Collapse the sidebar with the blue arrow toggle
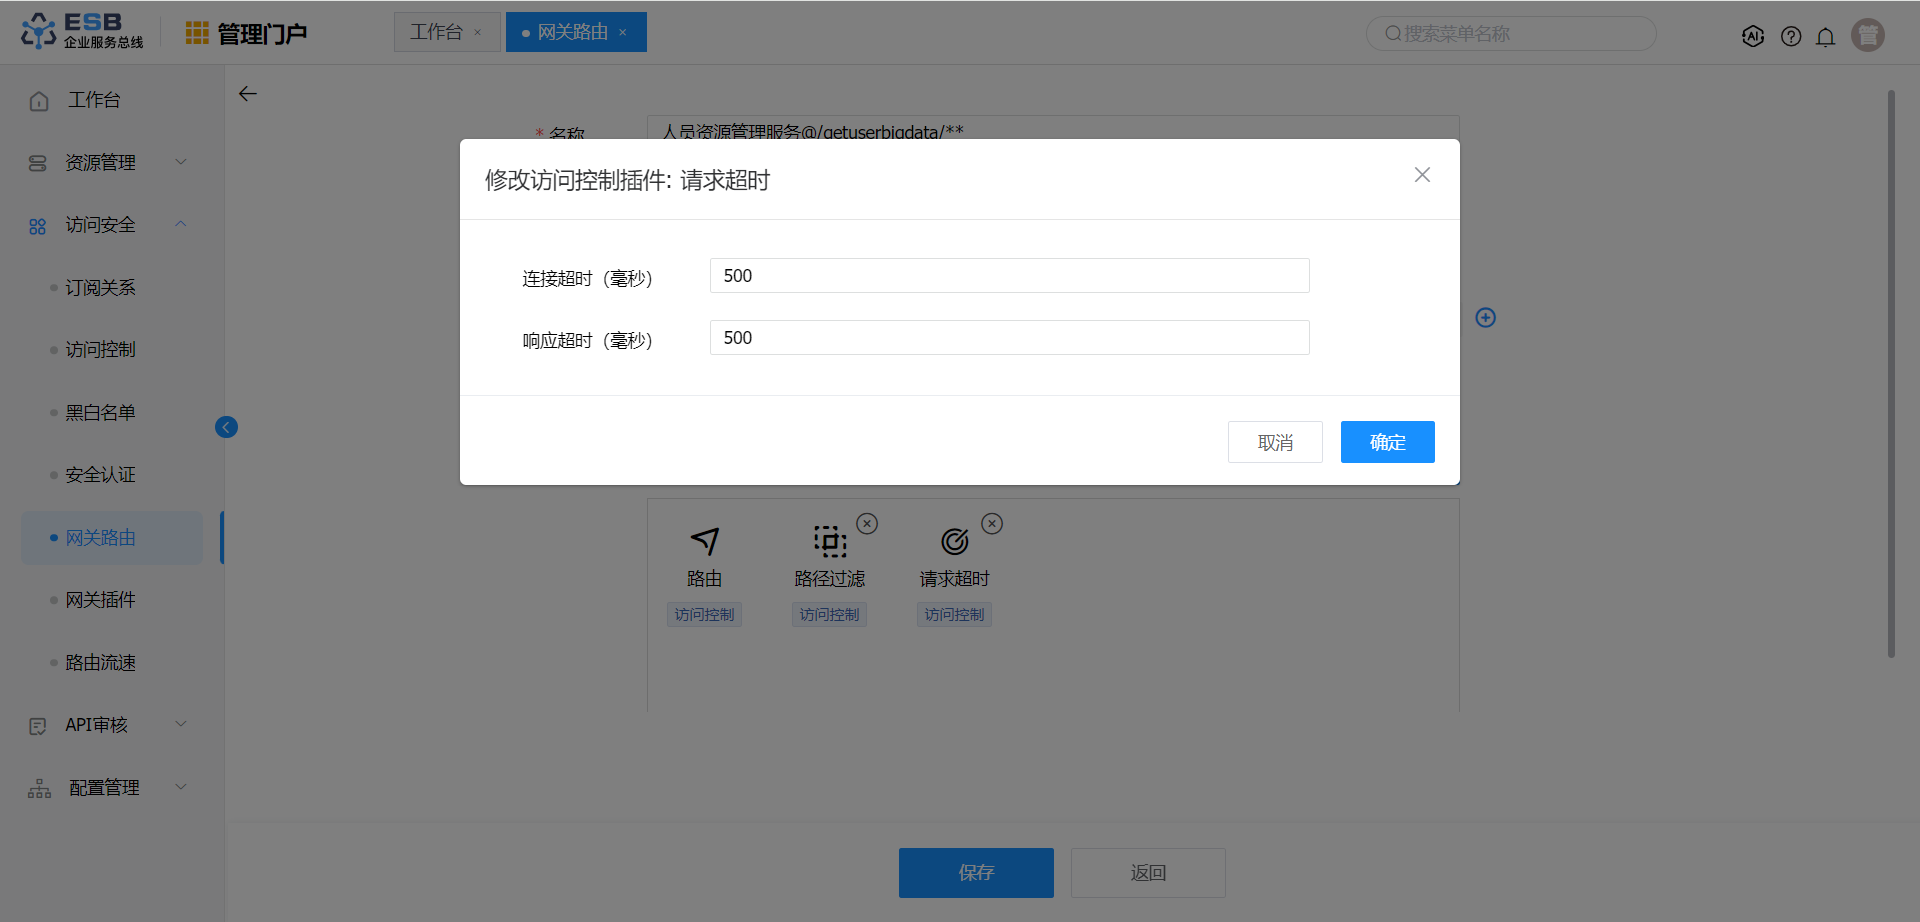Image resolution: width=1920 pixels, height=922 pixels. 226,427
